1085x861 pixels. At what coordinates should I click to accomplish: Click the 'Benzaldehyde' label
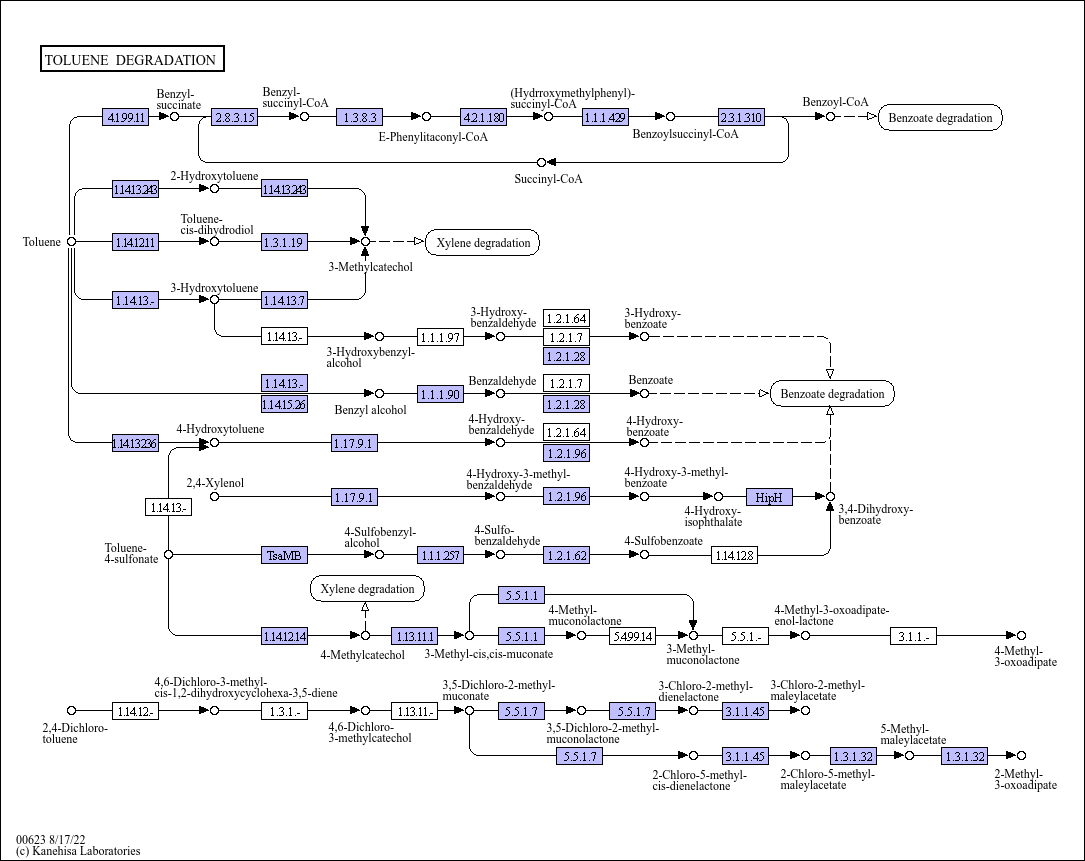pos(502,381)
